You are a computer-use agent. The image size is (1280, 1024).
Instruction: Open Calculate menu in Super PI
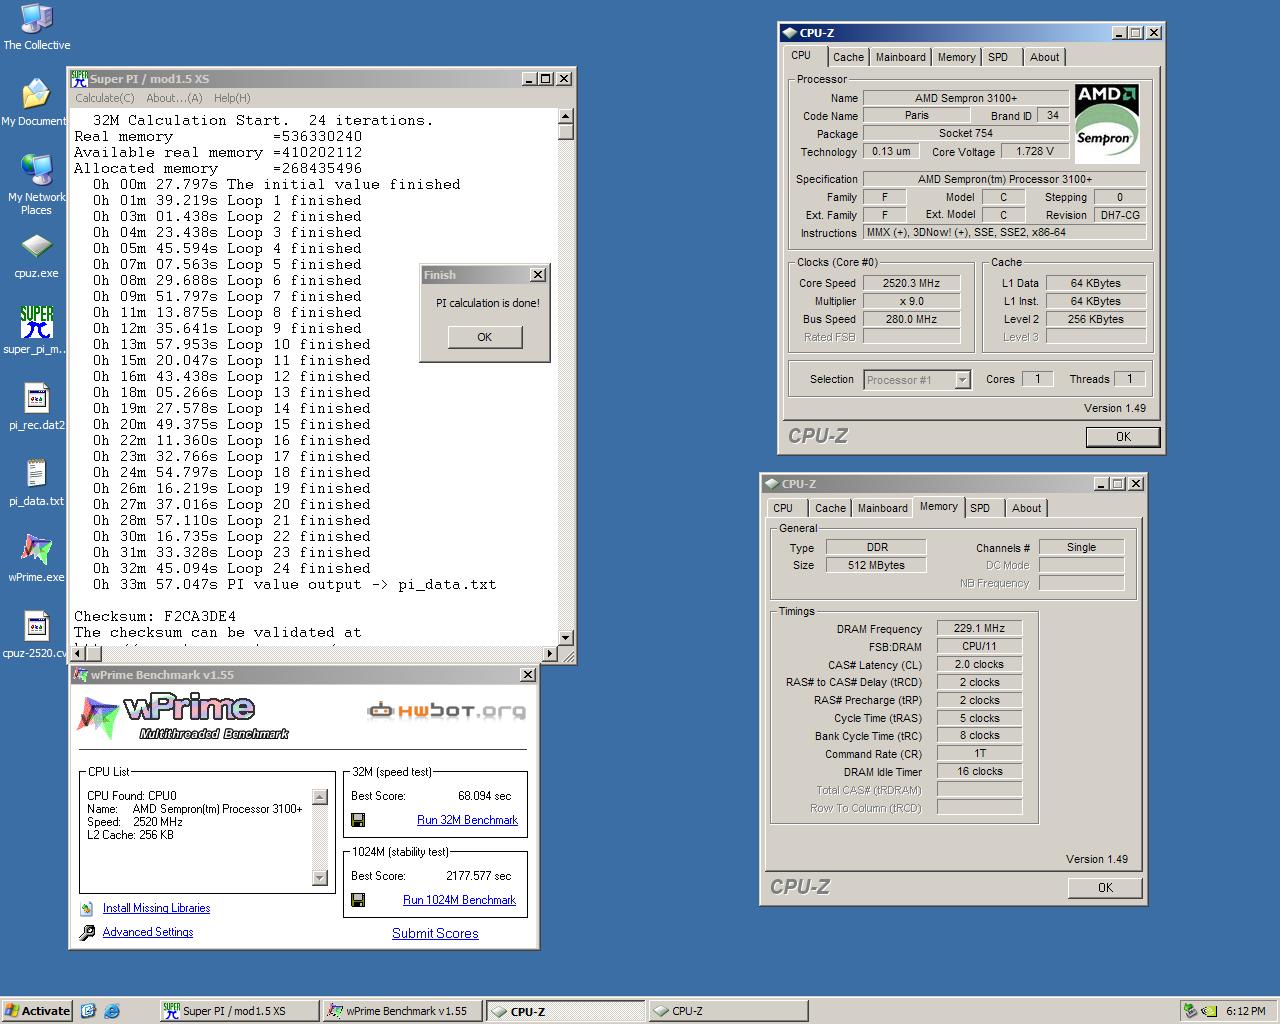104,98
